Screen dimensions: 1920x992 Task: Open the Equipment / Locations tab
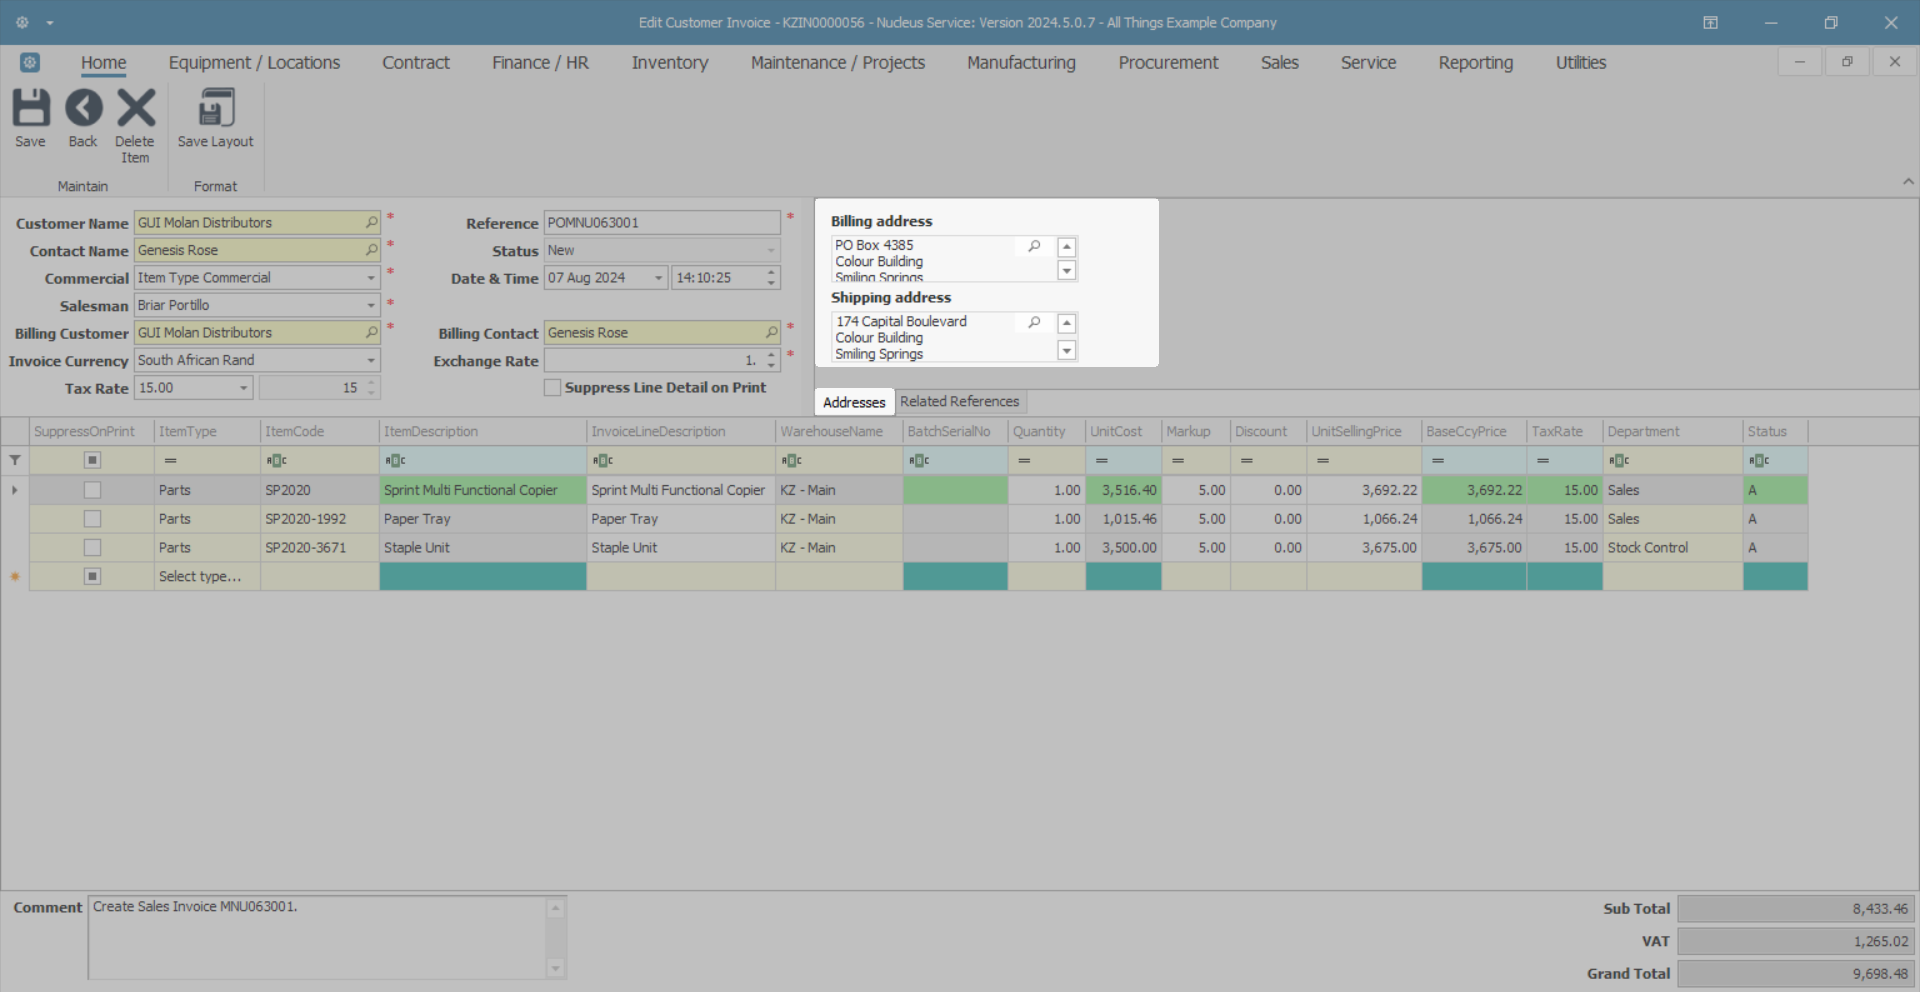[x=254, y=62]
